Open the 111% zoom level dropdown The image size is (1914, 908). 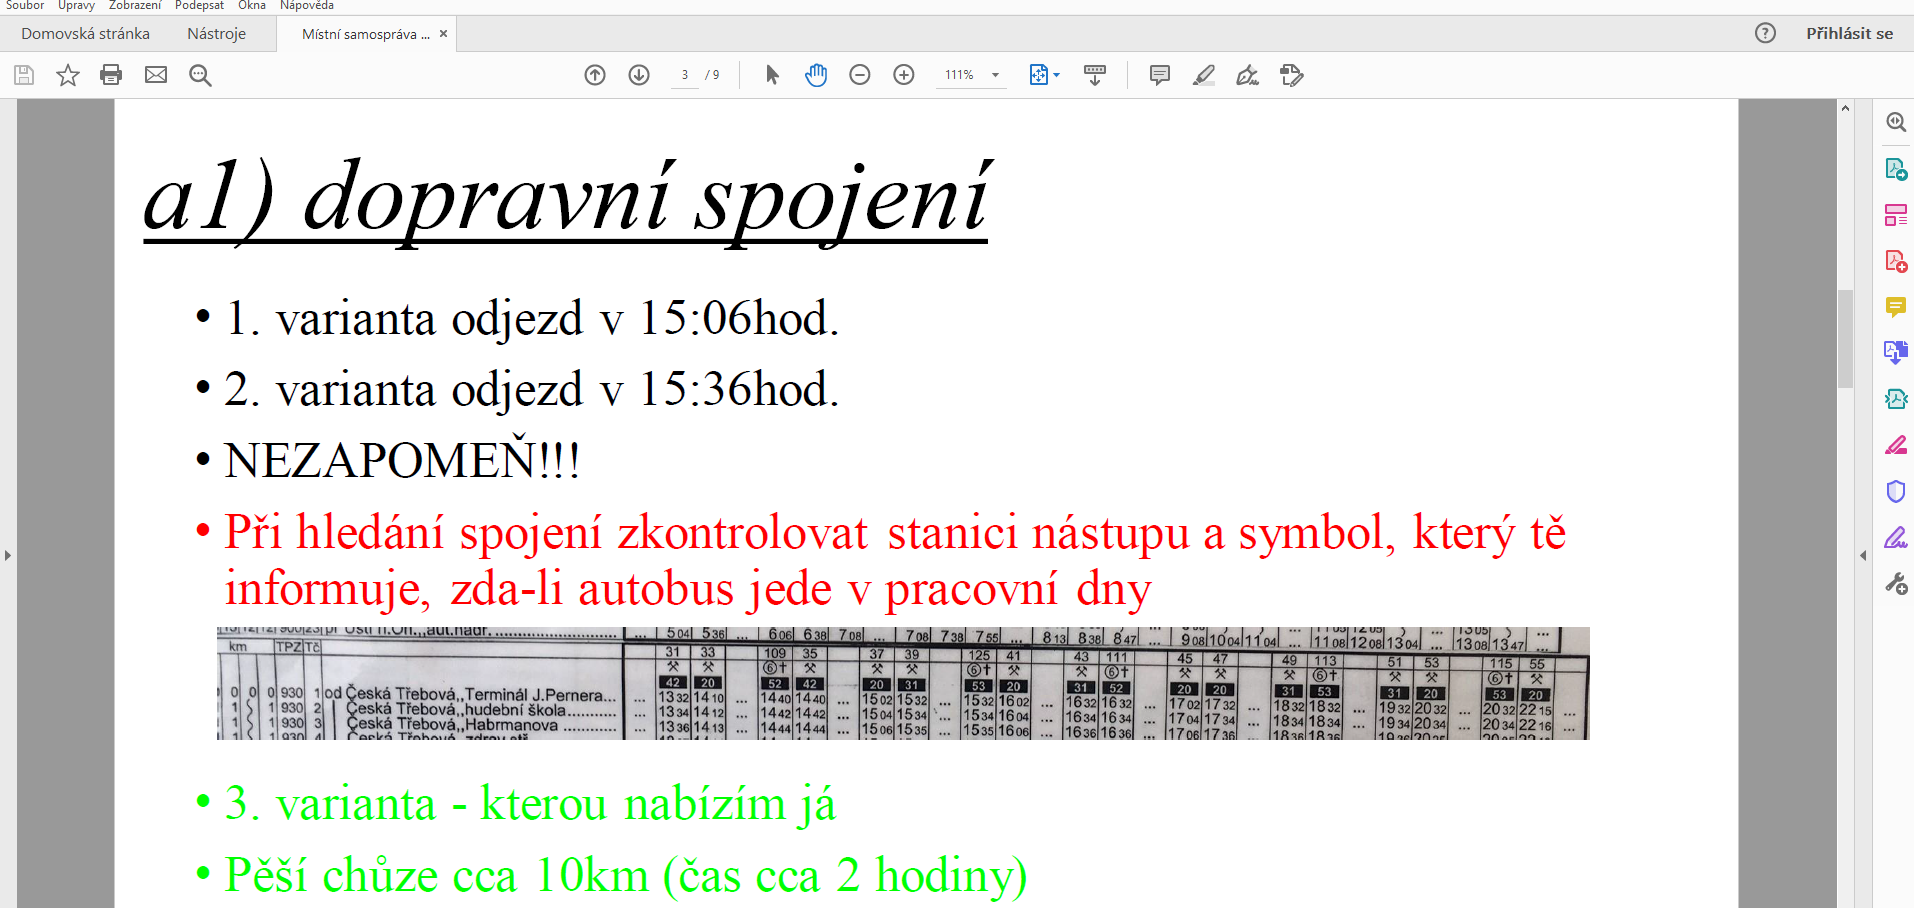(x=995, y=75)
